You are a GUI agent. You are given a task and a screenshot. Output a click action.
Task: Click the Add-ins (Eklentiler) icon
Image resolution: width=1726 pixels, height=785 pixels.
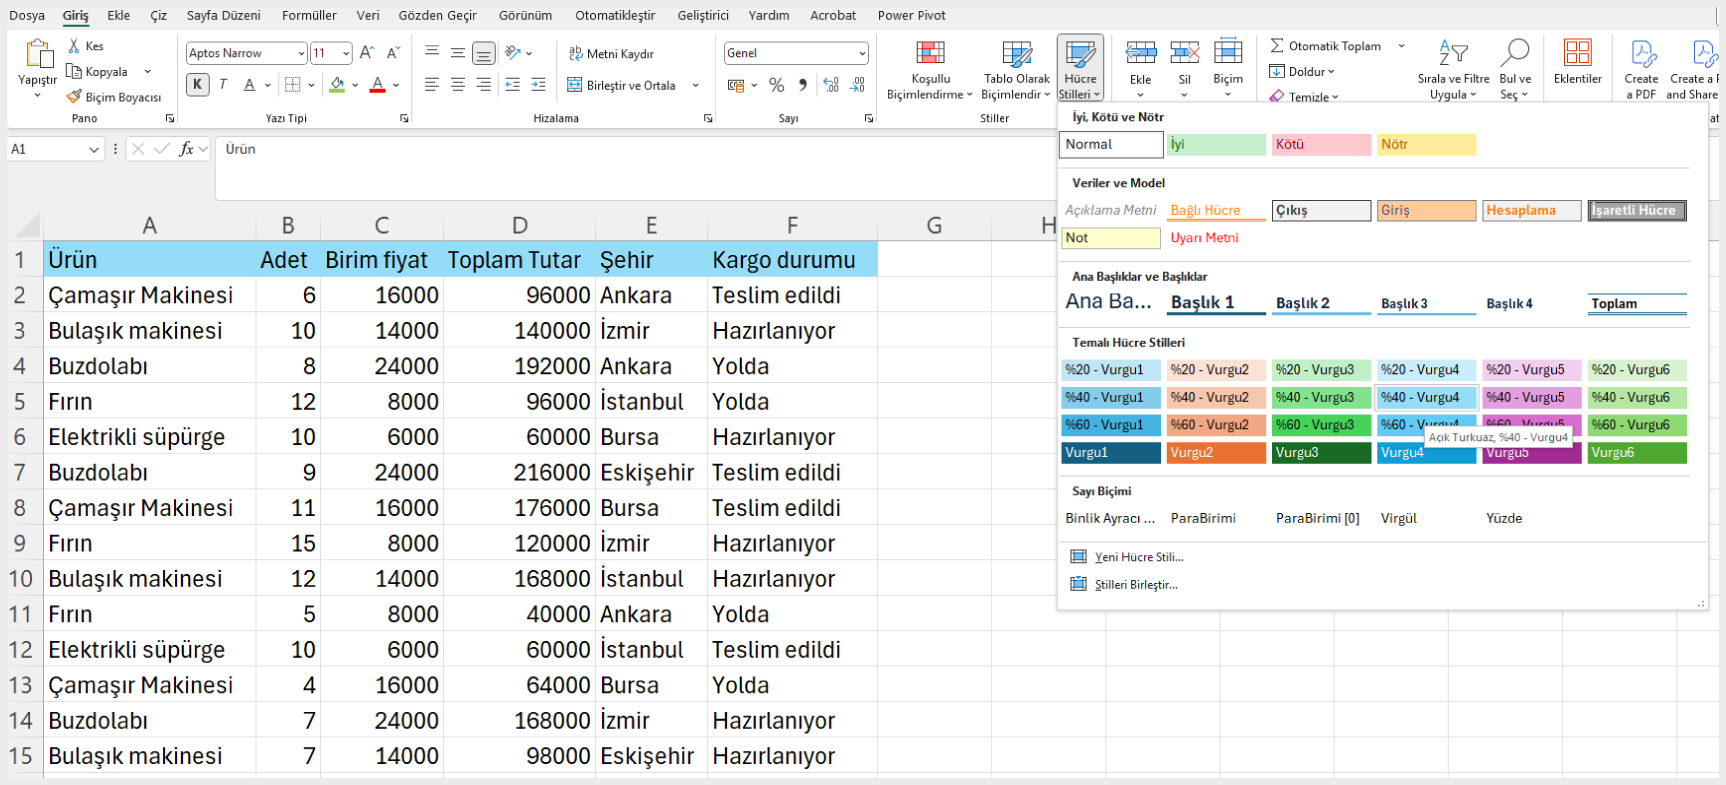pyautogui.click(x=1578, y=52)
